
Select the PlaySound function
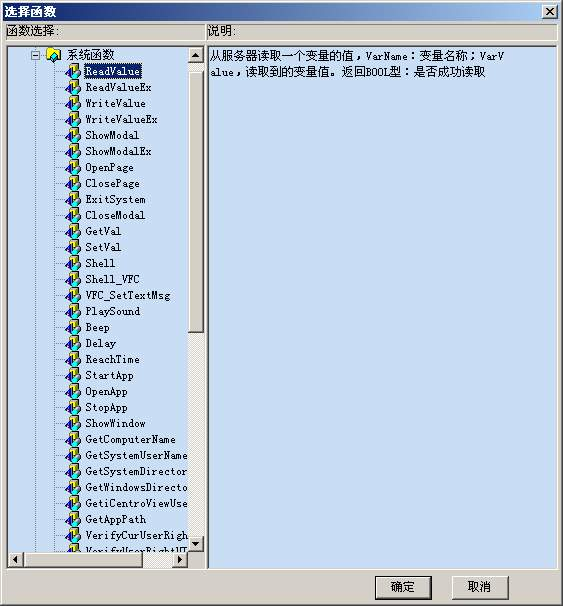coord(113,312)
